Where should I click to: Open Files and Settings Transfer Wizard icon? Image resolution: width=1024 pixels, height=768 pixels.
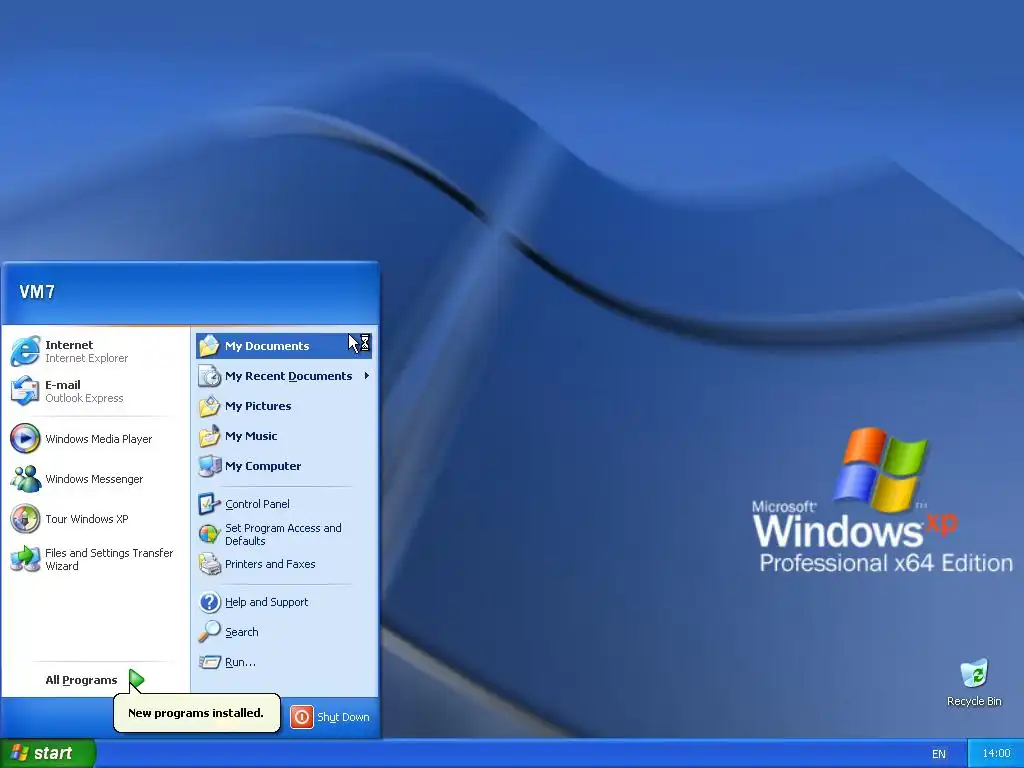pos(25,559)
